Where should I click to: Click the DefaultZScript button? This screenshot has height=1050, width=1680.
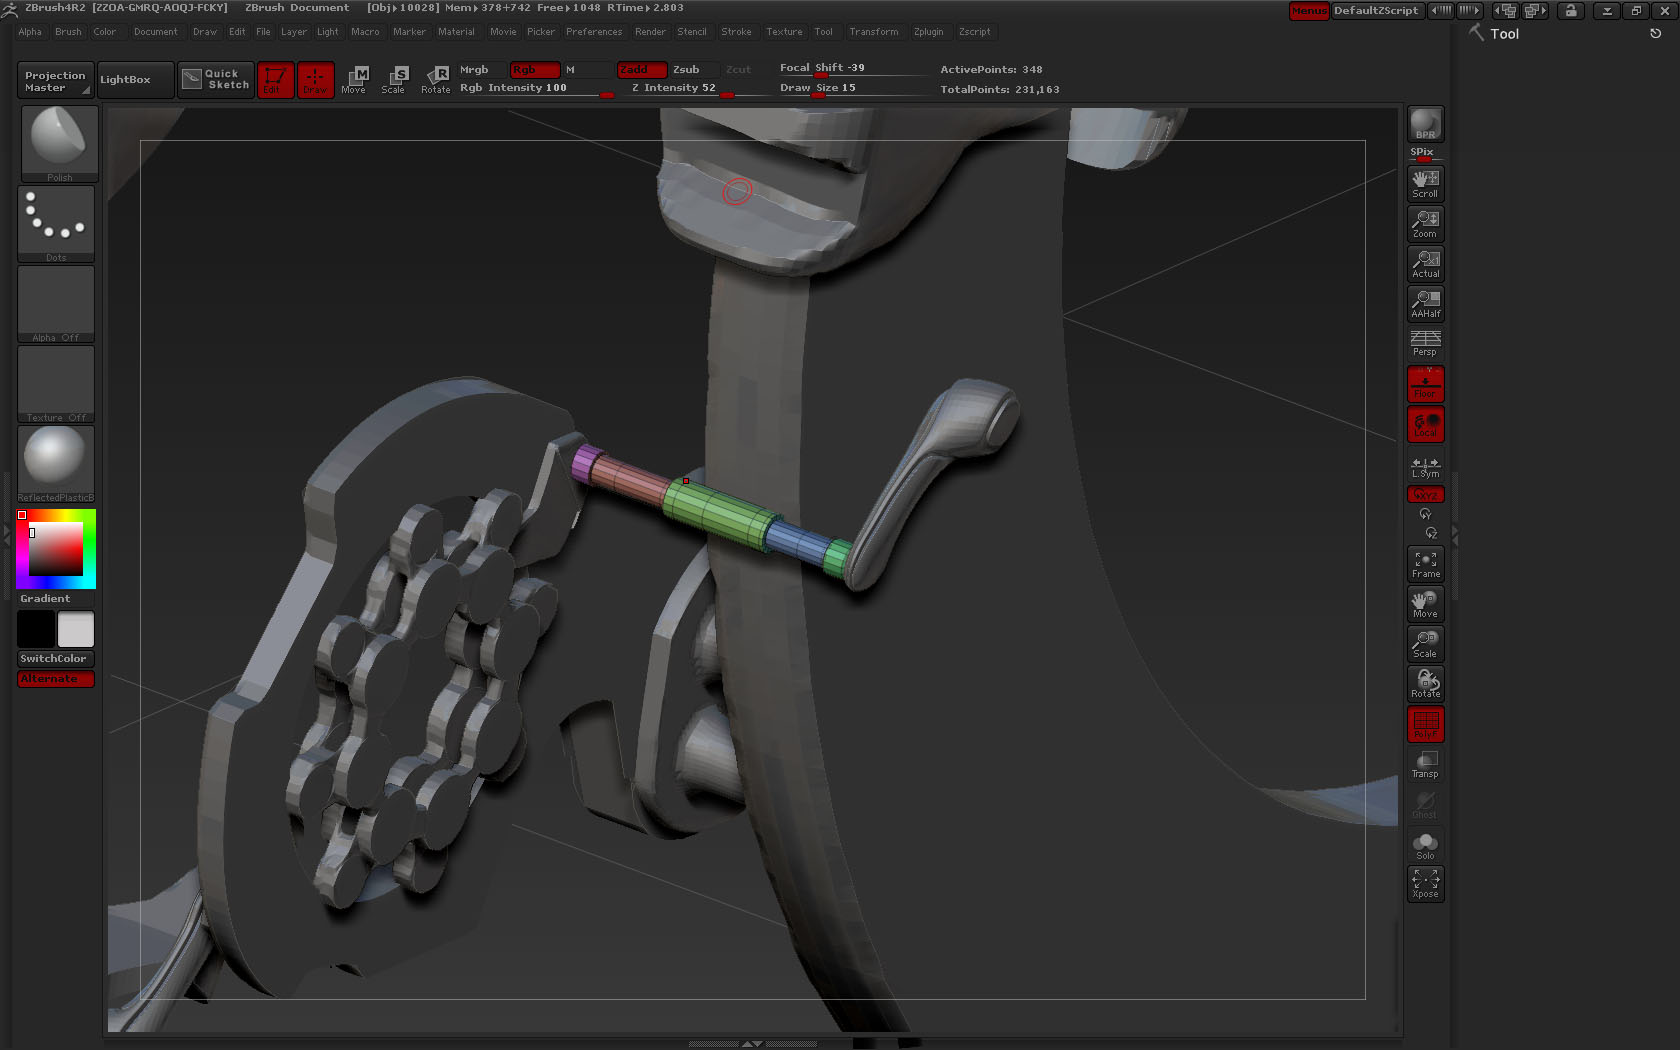[1376, 10]
